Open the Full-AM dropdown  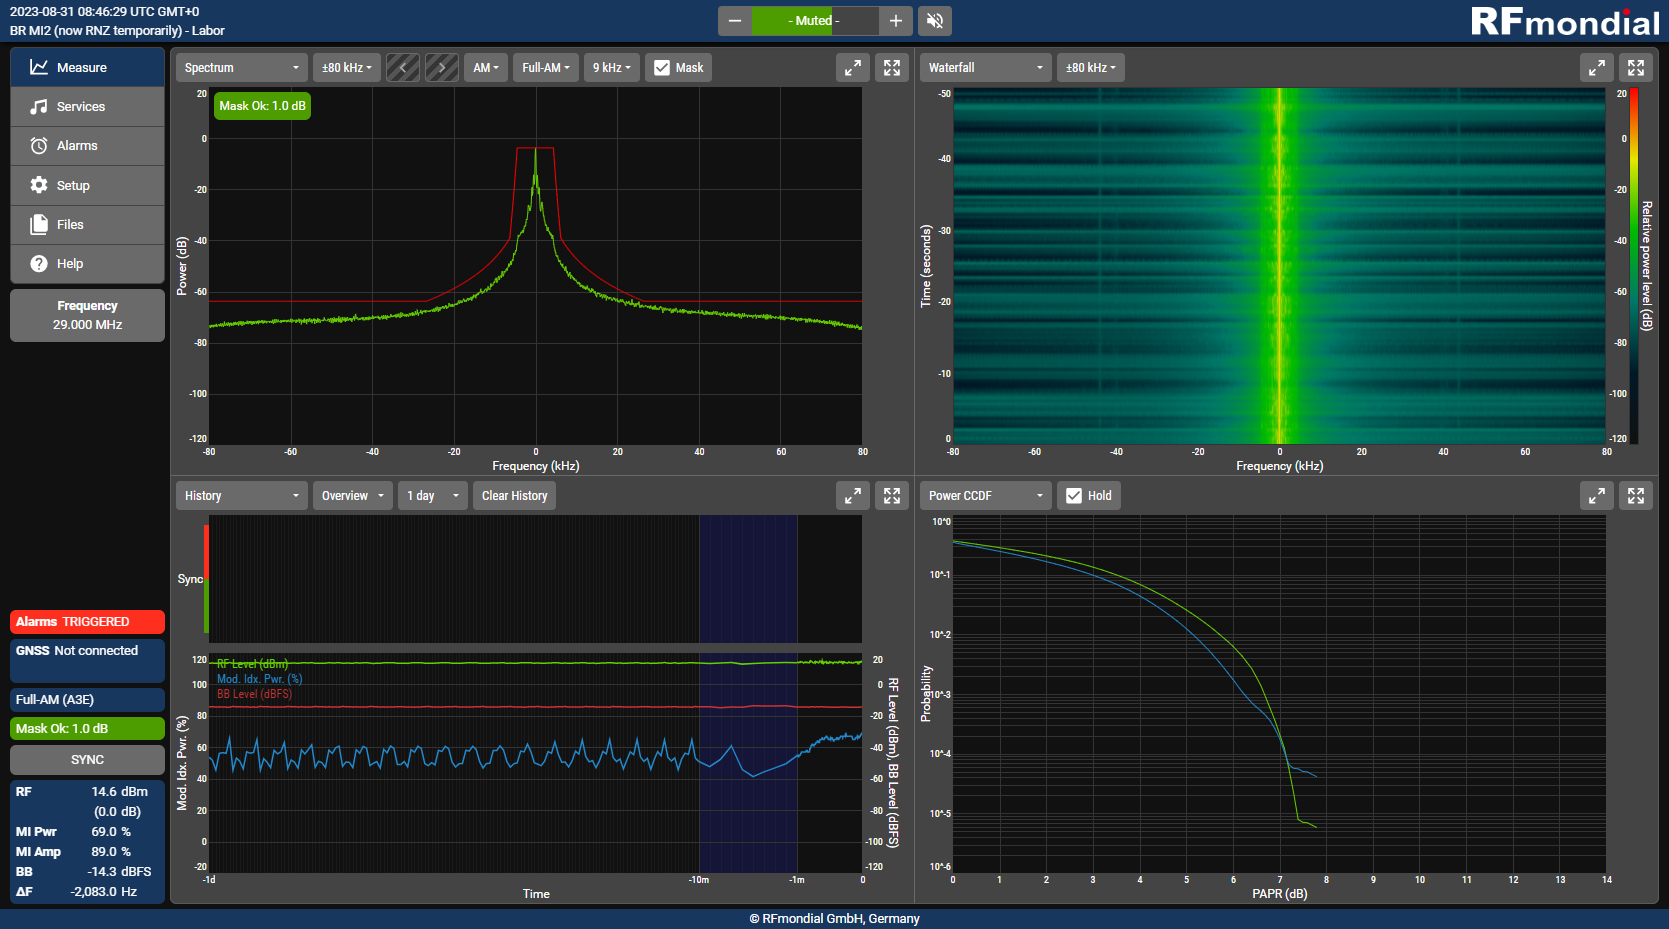point(546,68)
